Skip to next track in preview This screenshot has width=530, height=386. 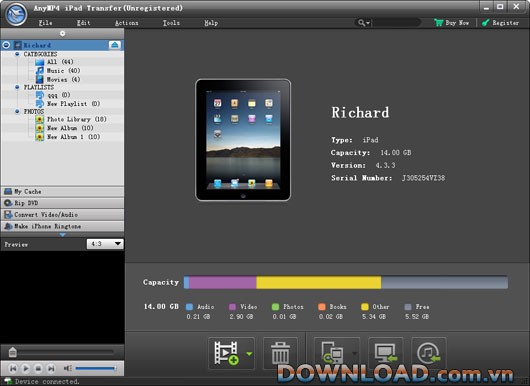pyautogui.click(x=51, y=368)
